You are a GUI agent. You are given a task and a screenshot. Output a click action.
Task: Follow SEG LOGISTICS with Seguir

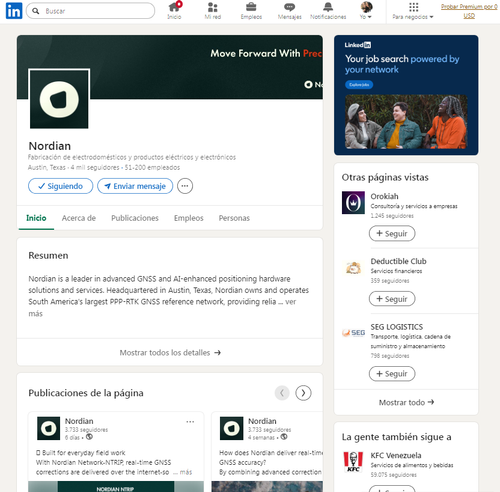(392, 374)
